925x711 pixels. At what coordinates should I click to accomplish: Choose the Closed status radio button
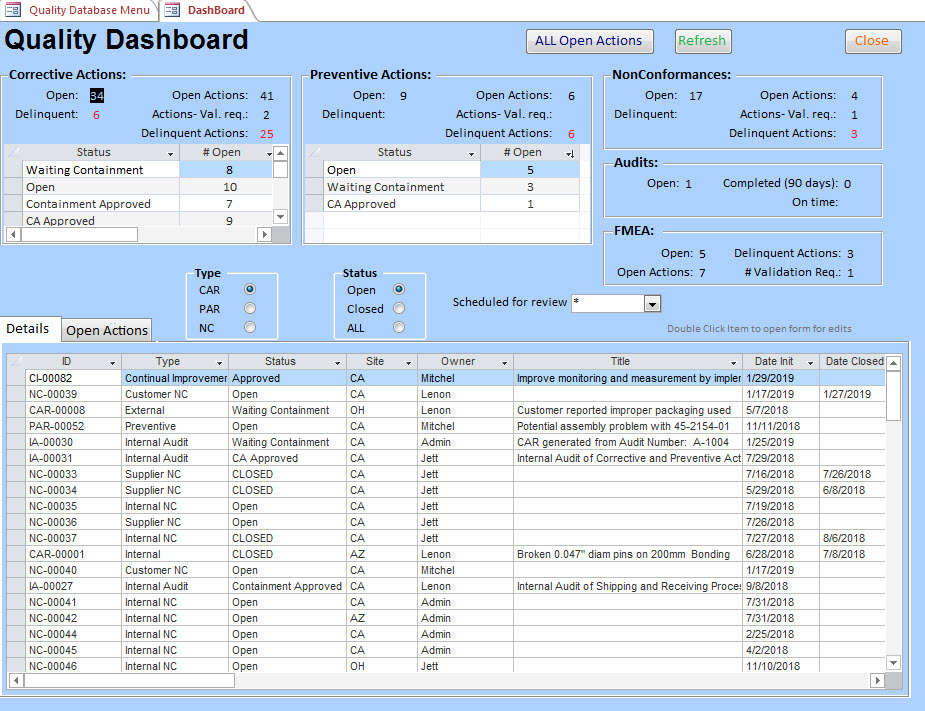399,308
